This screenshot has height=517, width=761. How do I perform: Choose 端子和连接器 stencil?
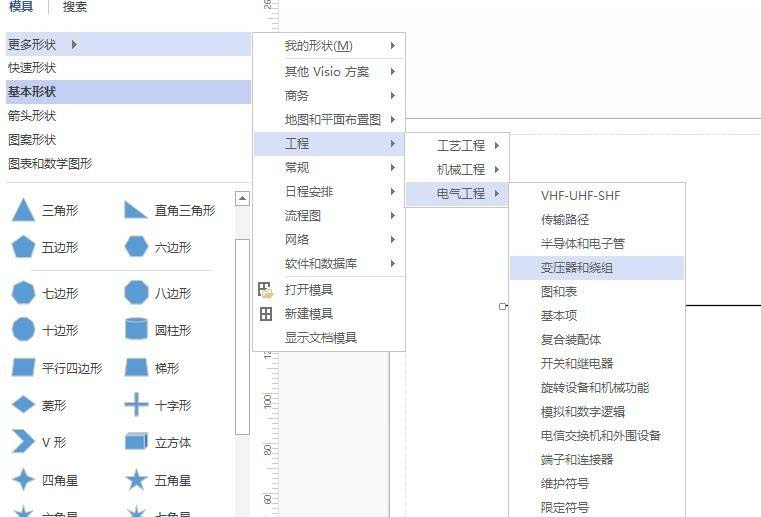[597, 460]
